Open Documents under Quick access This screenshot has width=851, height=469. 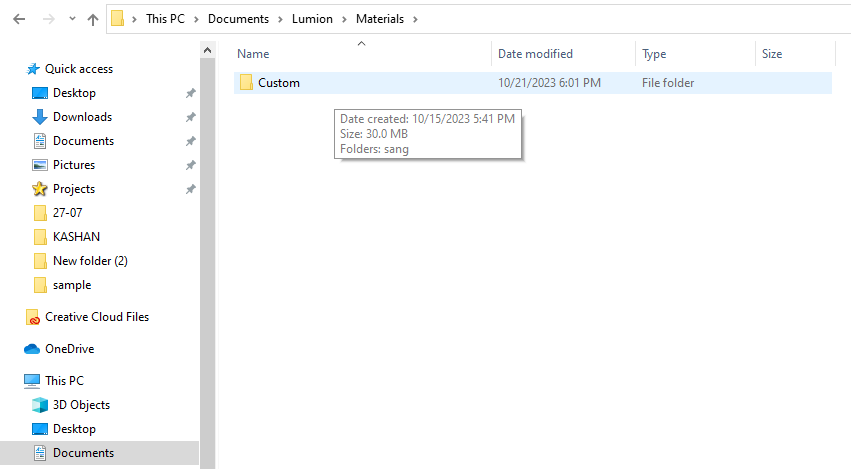click(84, 141)
